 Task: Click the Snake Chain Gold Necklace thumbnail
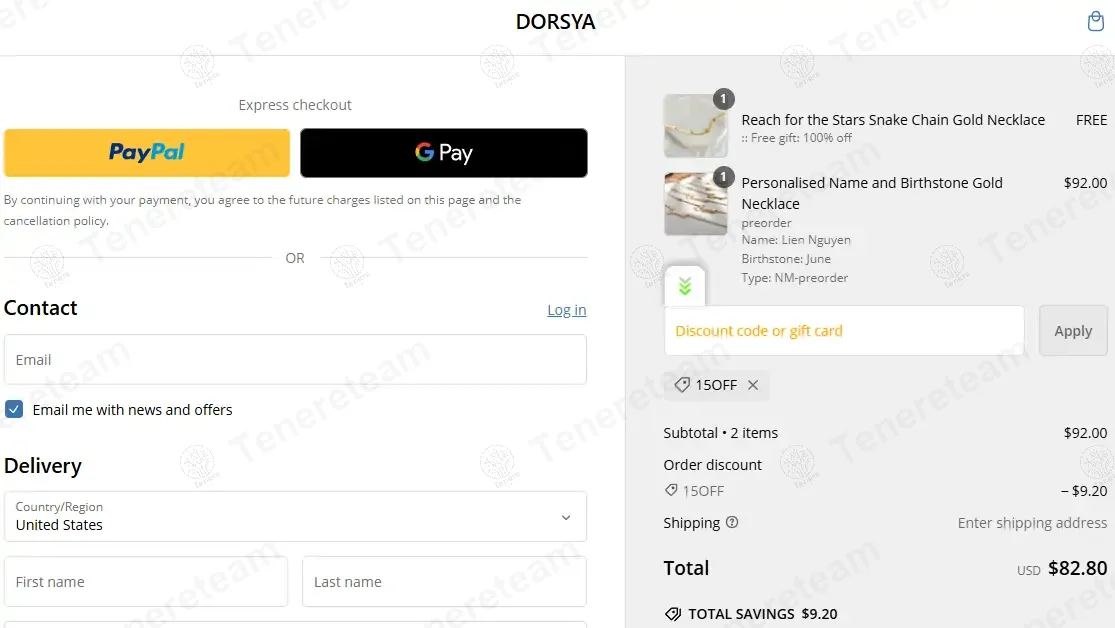(696, 126)
